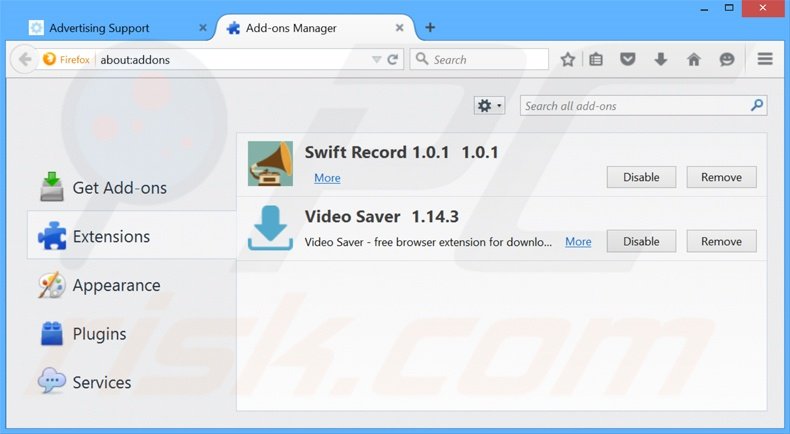The height and width of the screenshot is (434, 790).
Task: Open a new tab with plus button
Action: click(430, 27)
